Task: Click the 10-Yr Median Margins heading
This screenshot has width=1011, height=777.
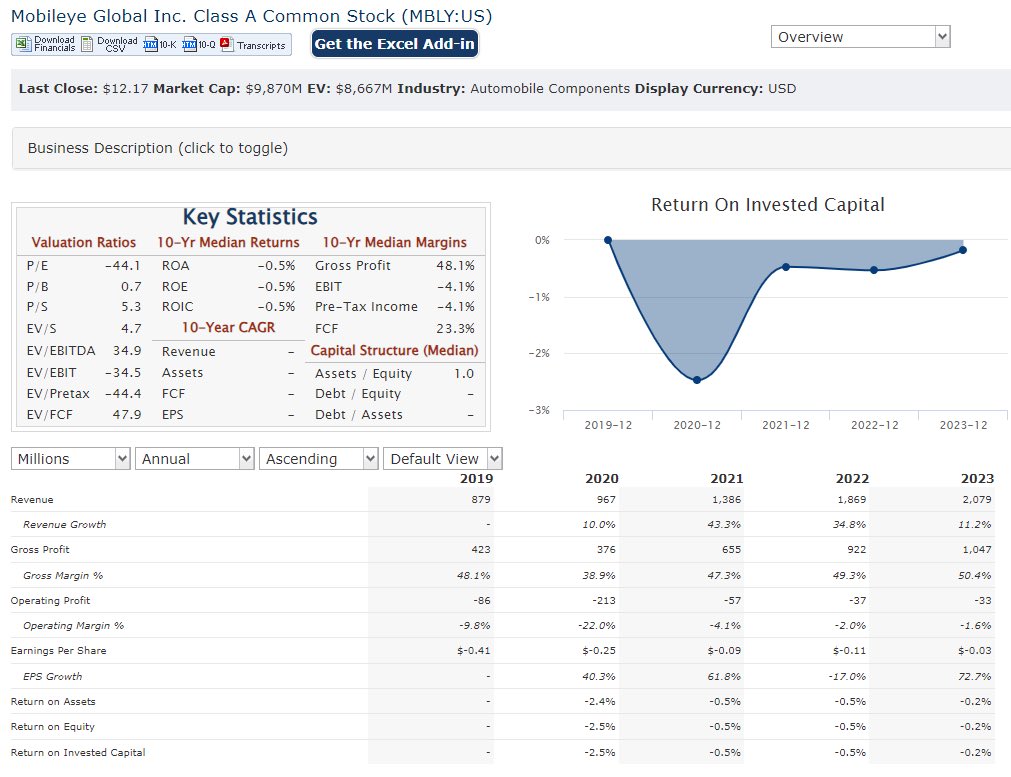Action: pos(395,242)
